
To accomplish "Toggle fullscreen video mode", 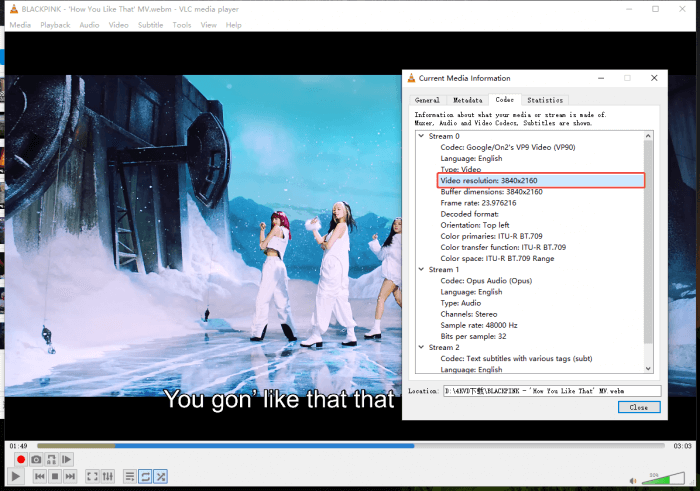I will coord(92,477).
